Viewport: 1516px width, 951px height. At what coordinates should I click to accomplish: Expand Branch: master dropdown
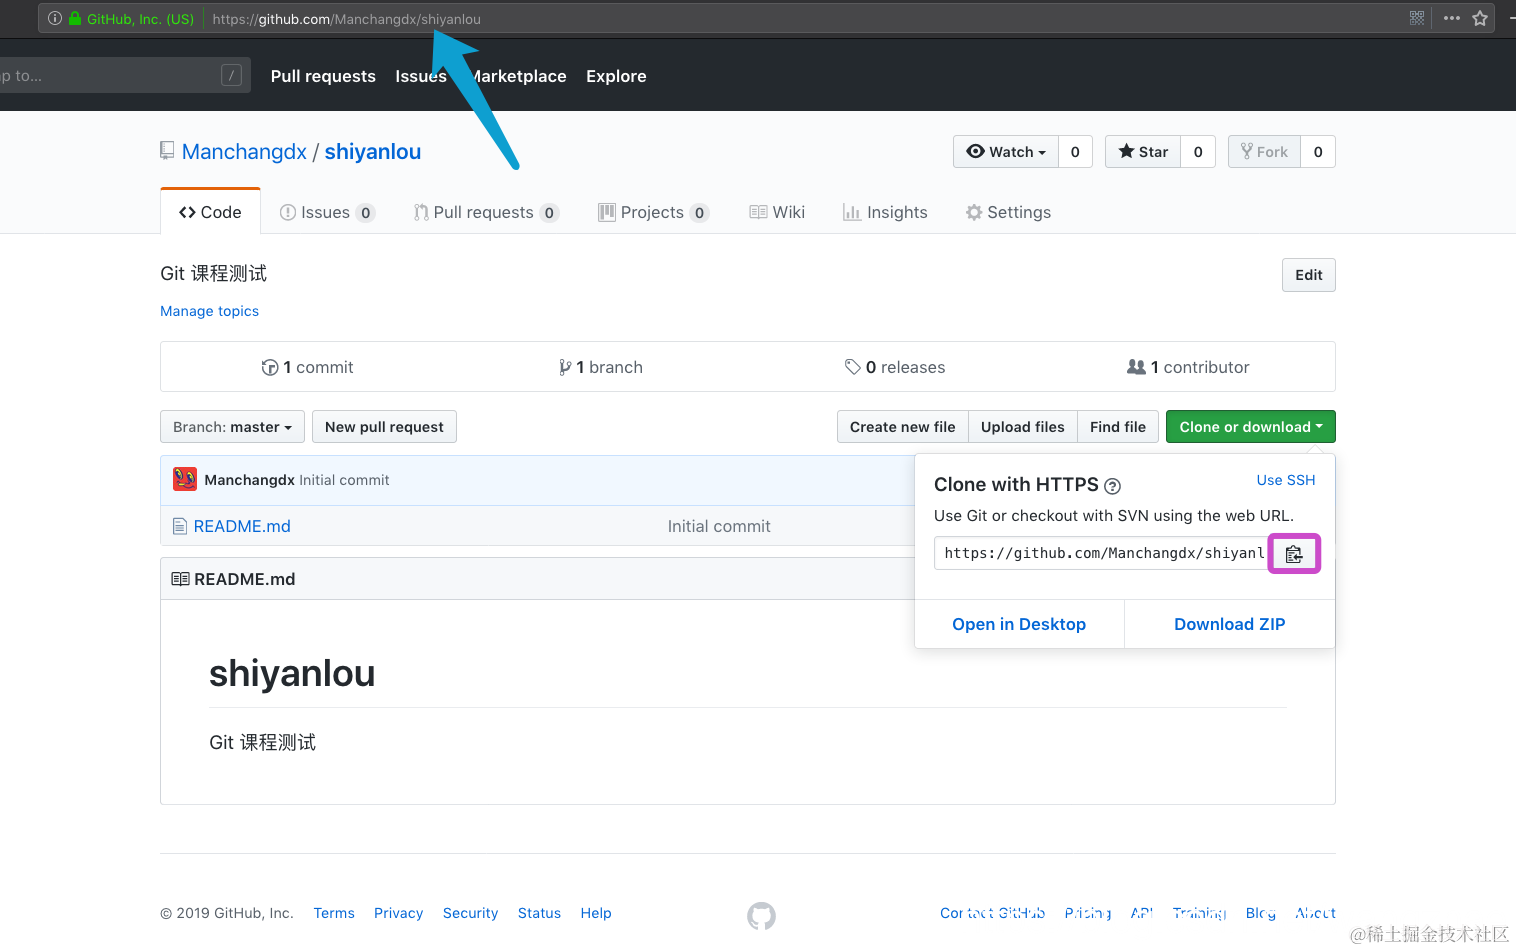tap(232, 427)
